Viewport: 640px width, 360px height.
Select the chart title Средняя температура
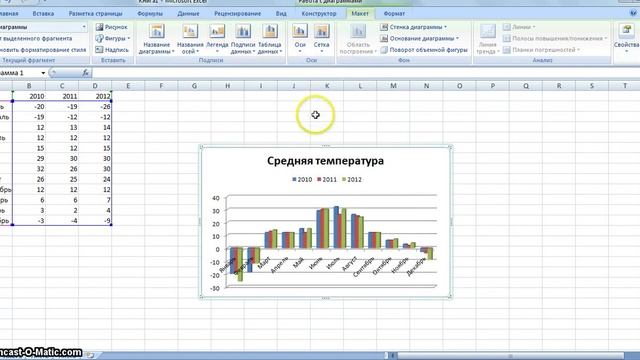[x=325, y=160]
